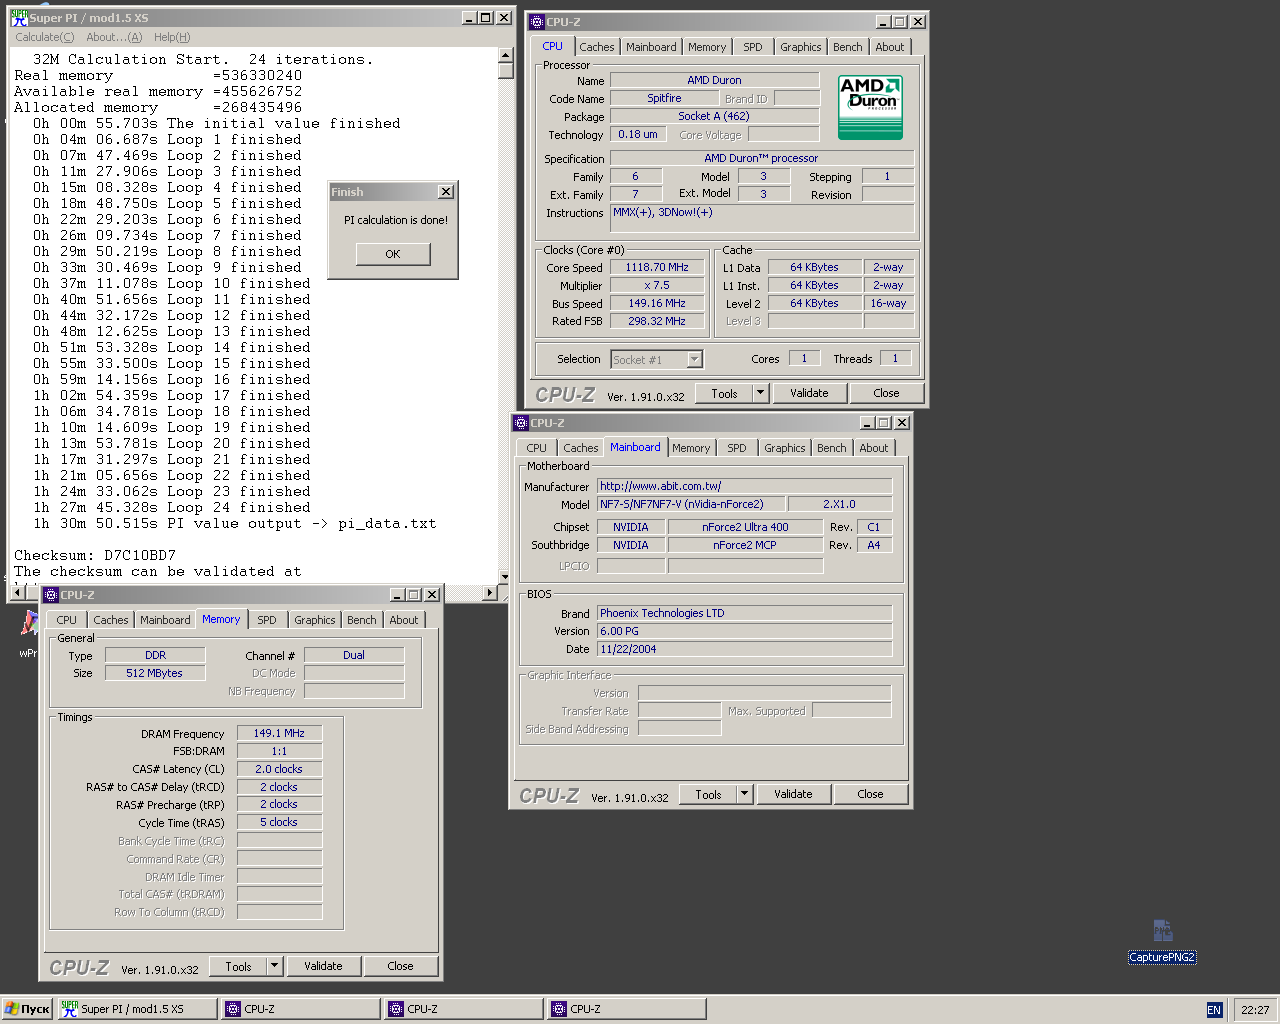Open the About menu in Super PI
Image resolution: width=1280 pixels, height=1024 pixels.
pos(114,37)
